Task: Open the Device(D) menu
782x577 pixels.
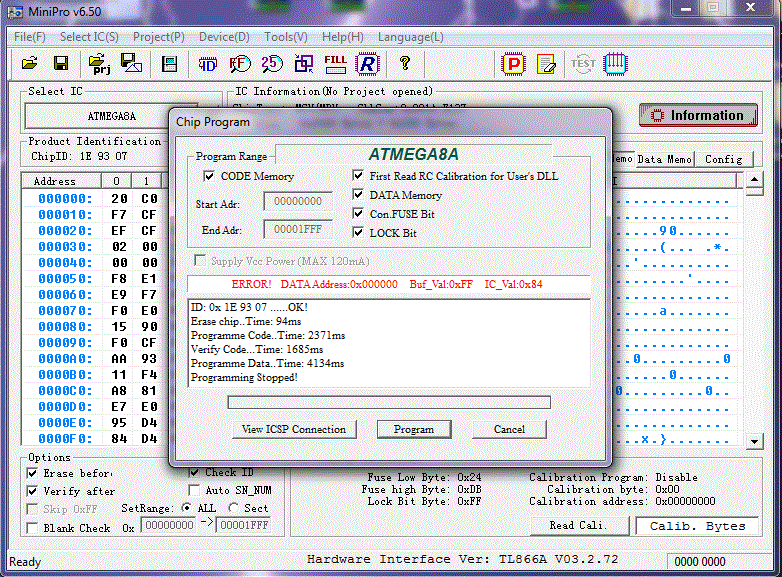Action: (x=224, y=37)
